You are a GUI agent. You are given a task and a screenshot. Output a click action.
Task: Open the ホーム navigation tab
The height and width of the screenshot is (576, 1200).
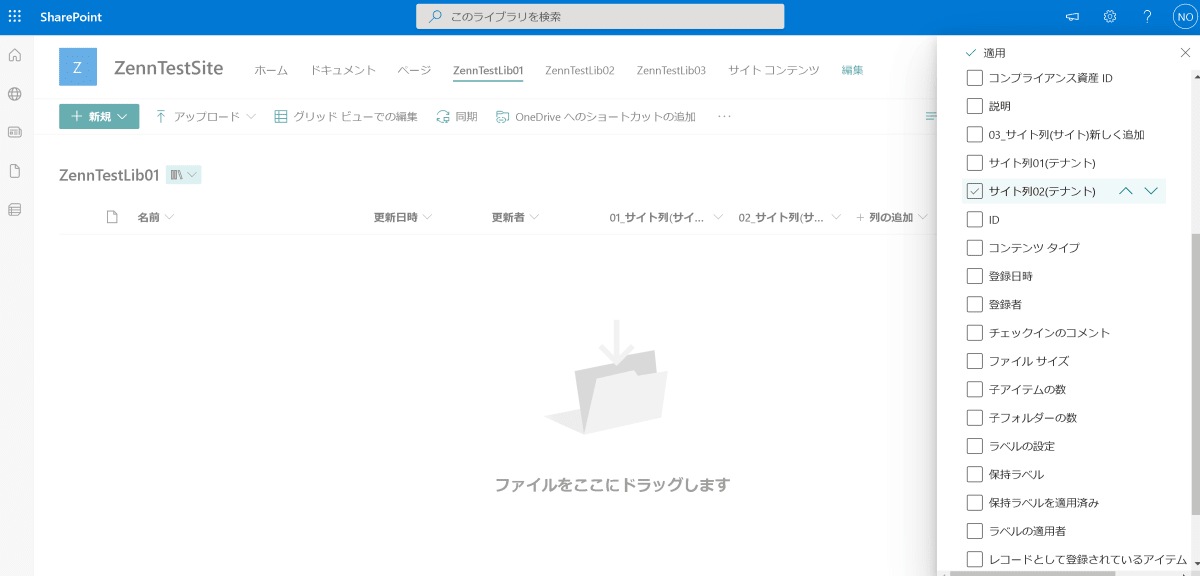pyautogui.click(x=271, y=70)
